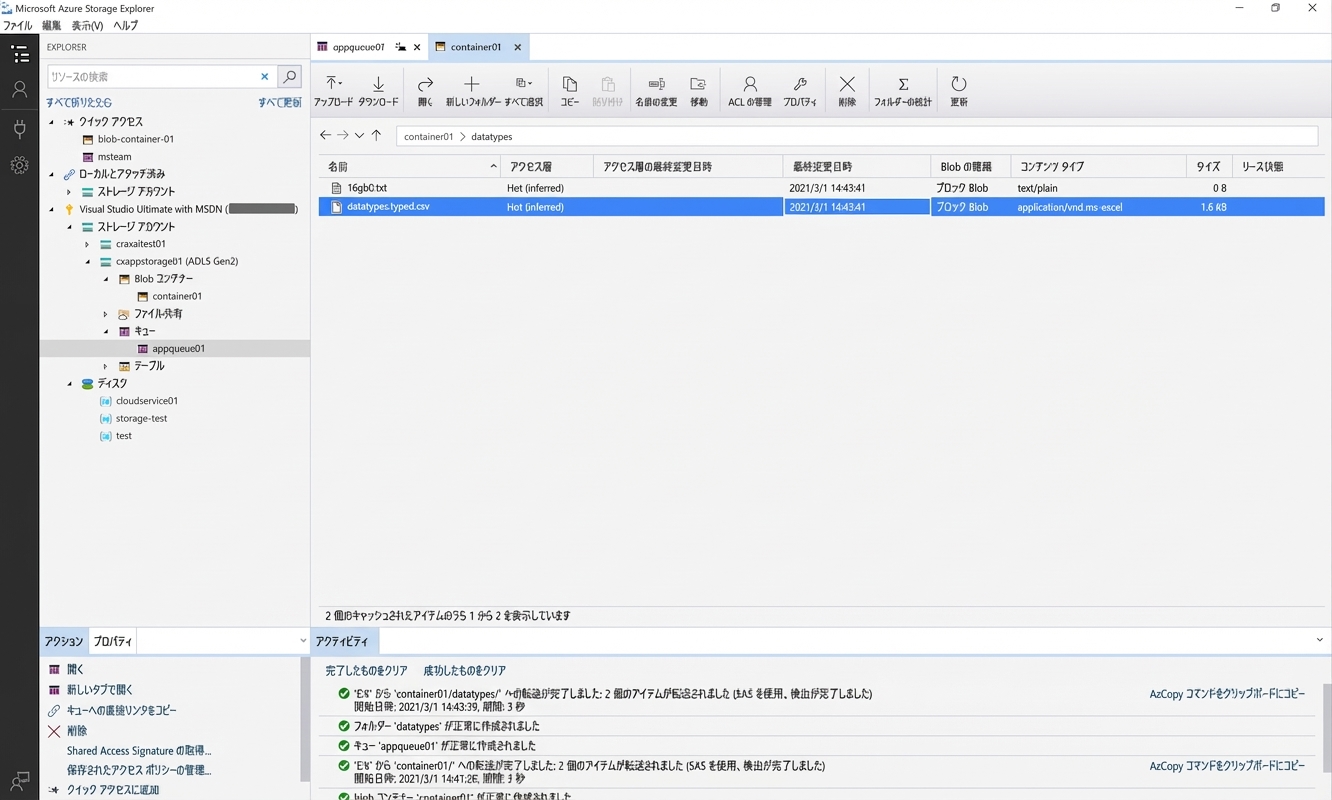Open the 表示(V) menu

click(x=87, y=26)
